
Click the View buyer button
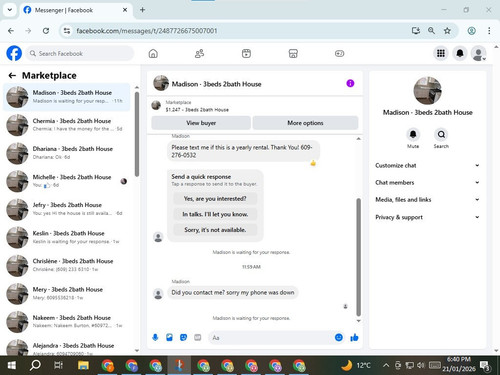(x=201, y=123)
